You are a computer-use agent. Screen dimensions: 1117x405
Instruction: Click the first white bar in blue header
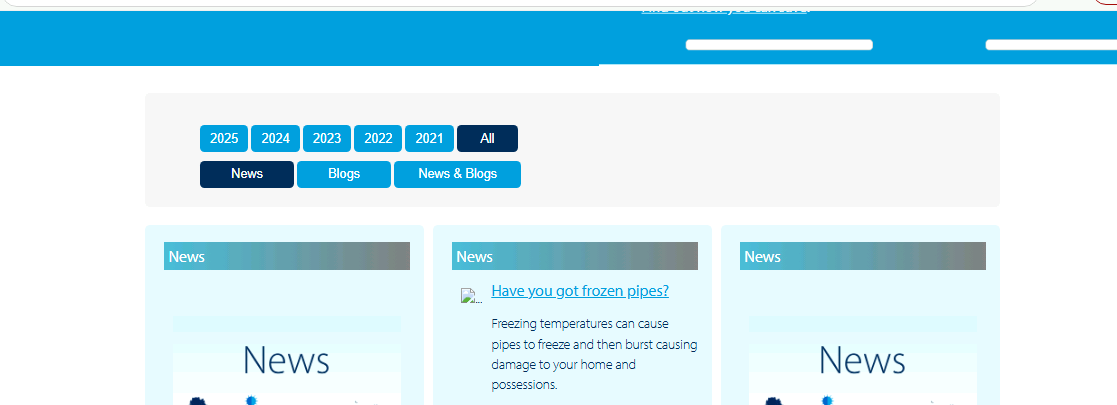[x=779, y=45]
